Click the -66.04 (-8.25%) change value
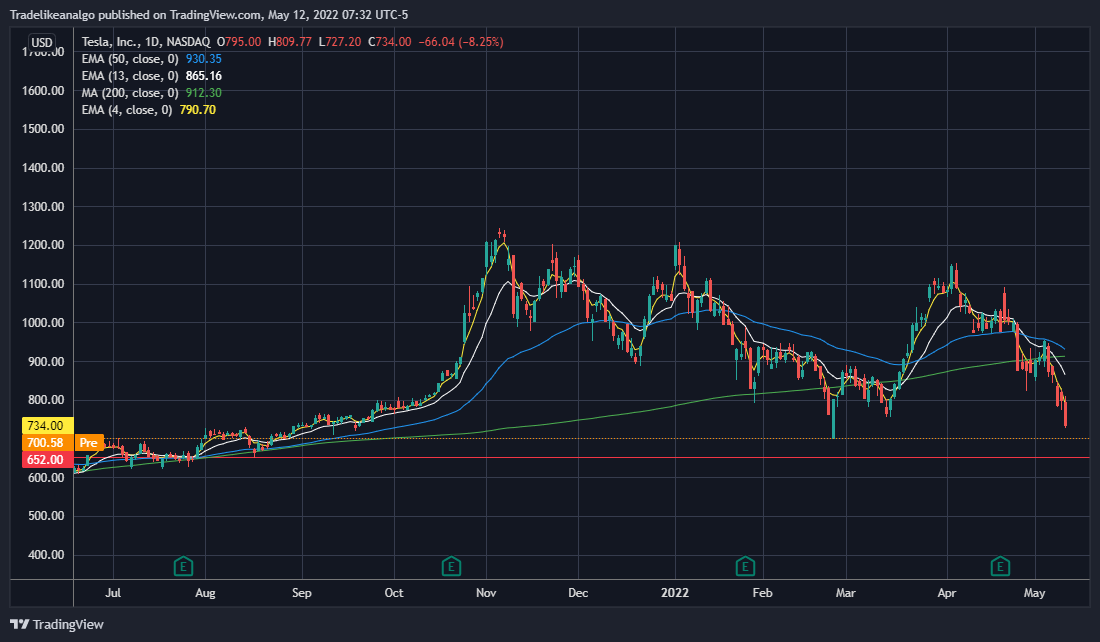 click(461, 42)
